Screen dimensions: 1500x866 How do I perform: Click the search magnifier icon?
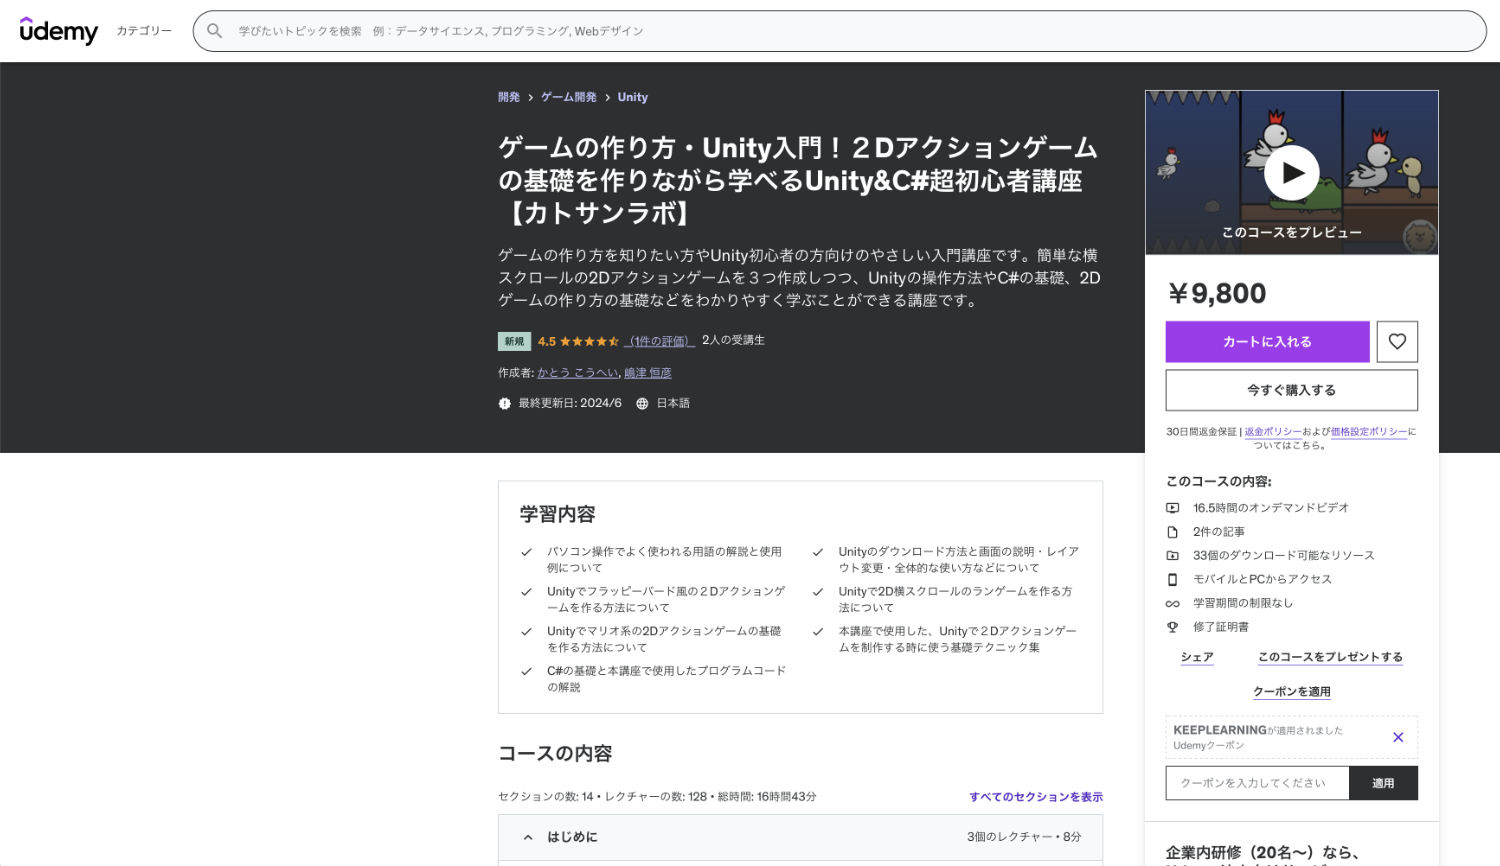coord(214,31)
